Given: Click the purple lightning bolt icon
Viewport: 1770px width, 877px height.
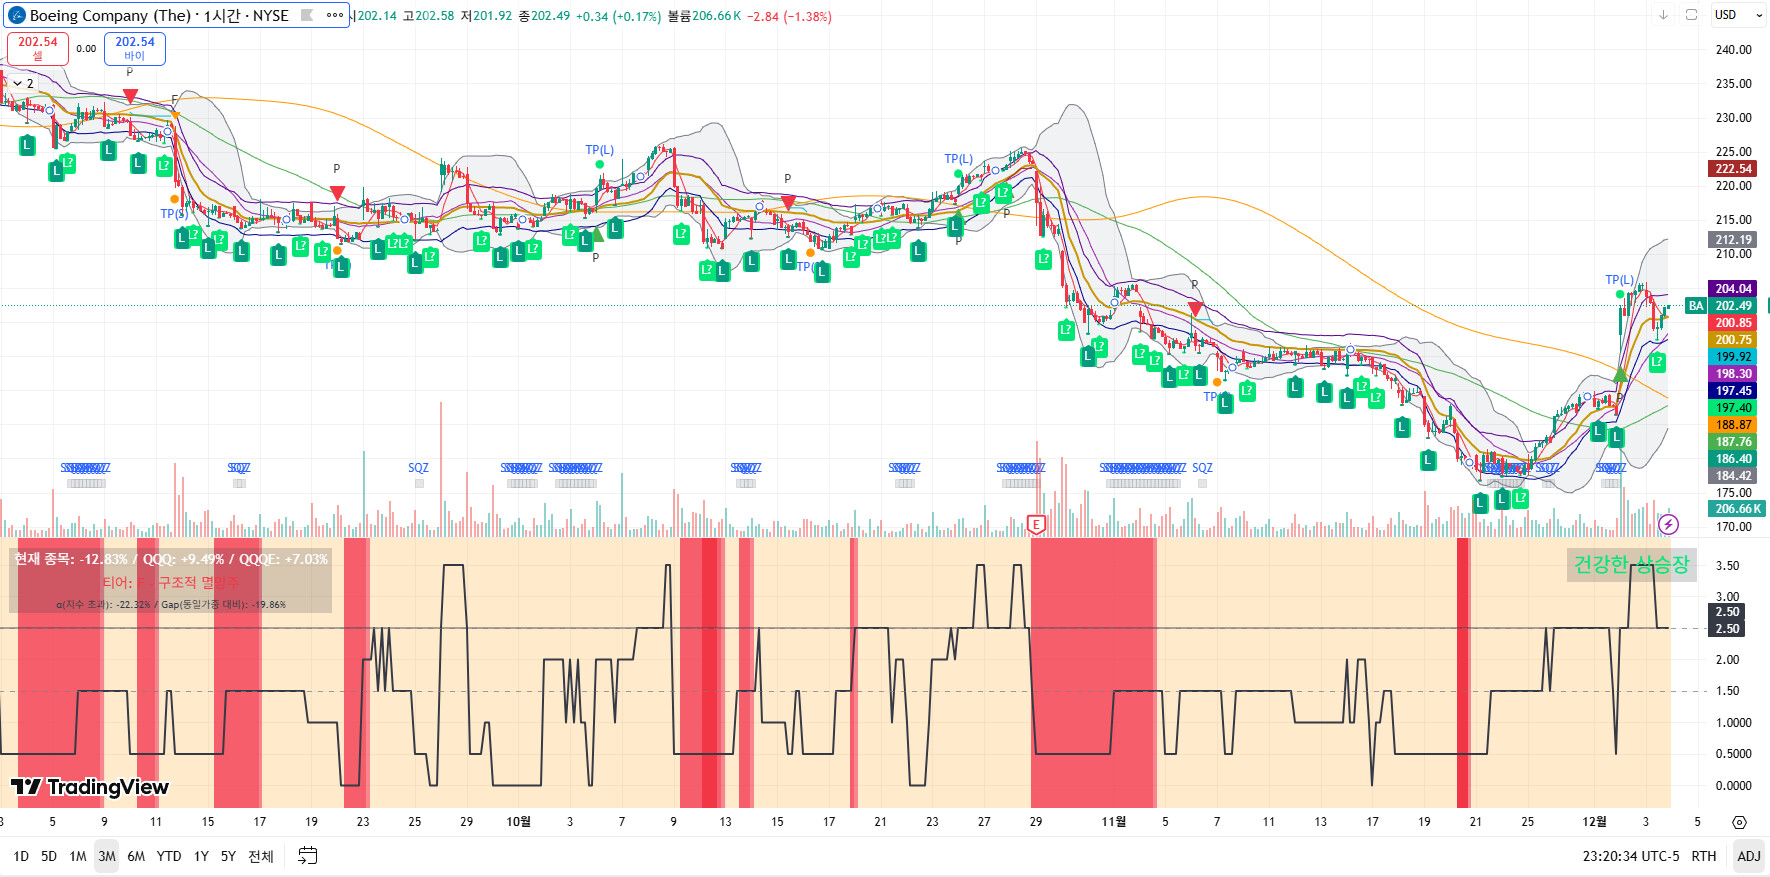Looking at the screenshot, I should 1668,524.
